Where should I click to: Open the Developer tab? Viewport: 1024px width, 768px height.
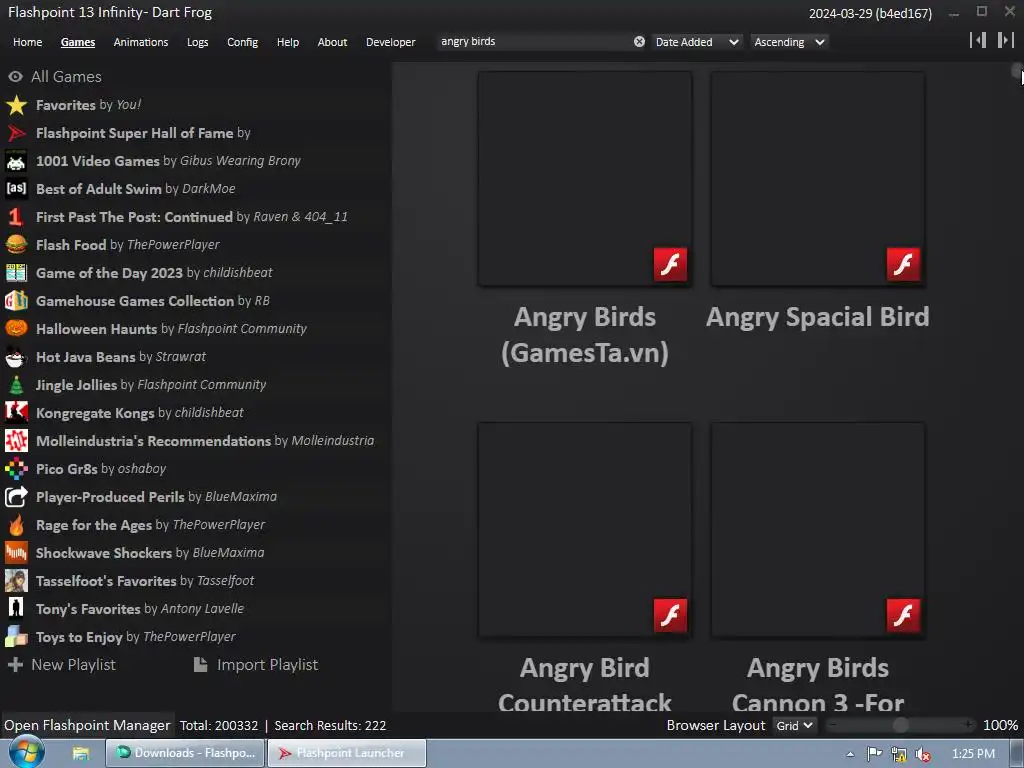click(x=391, y=42)
